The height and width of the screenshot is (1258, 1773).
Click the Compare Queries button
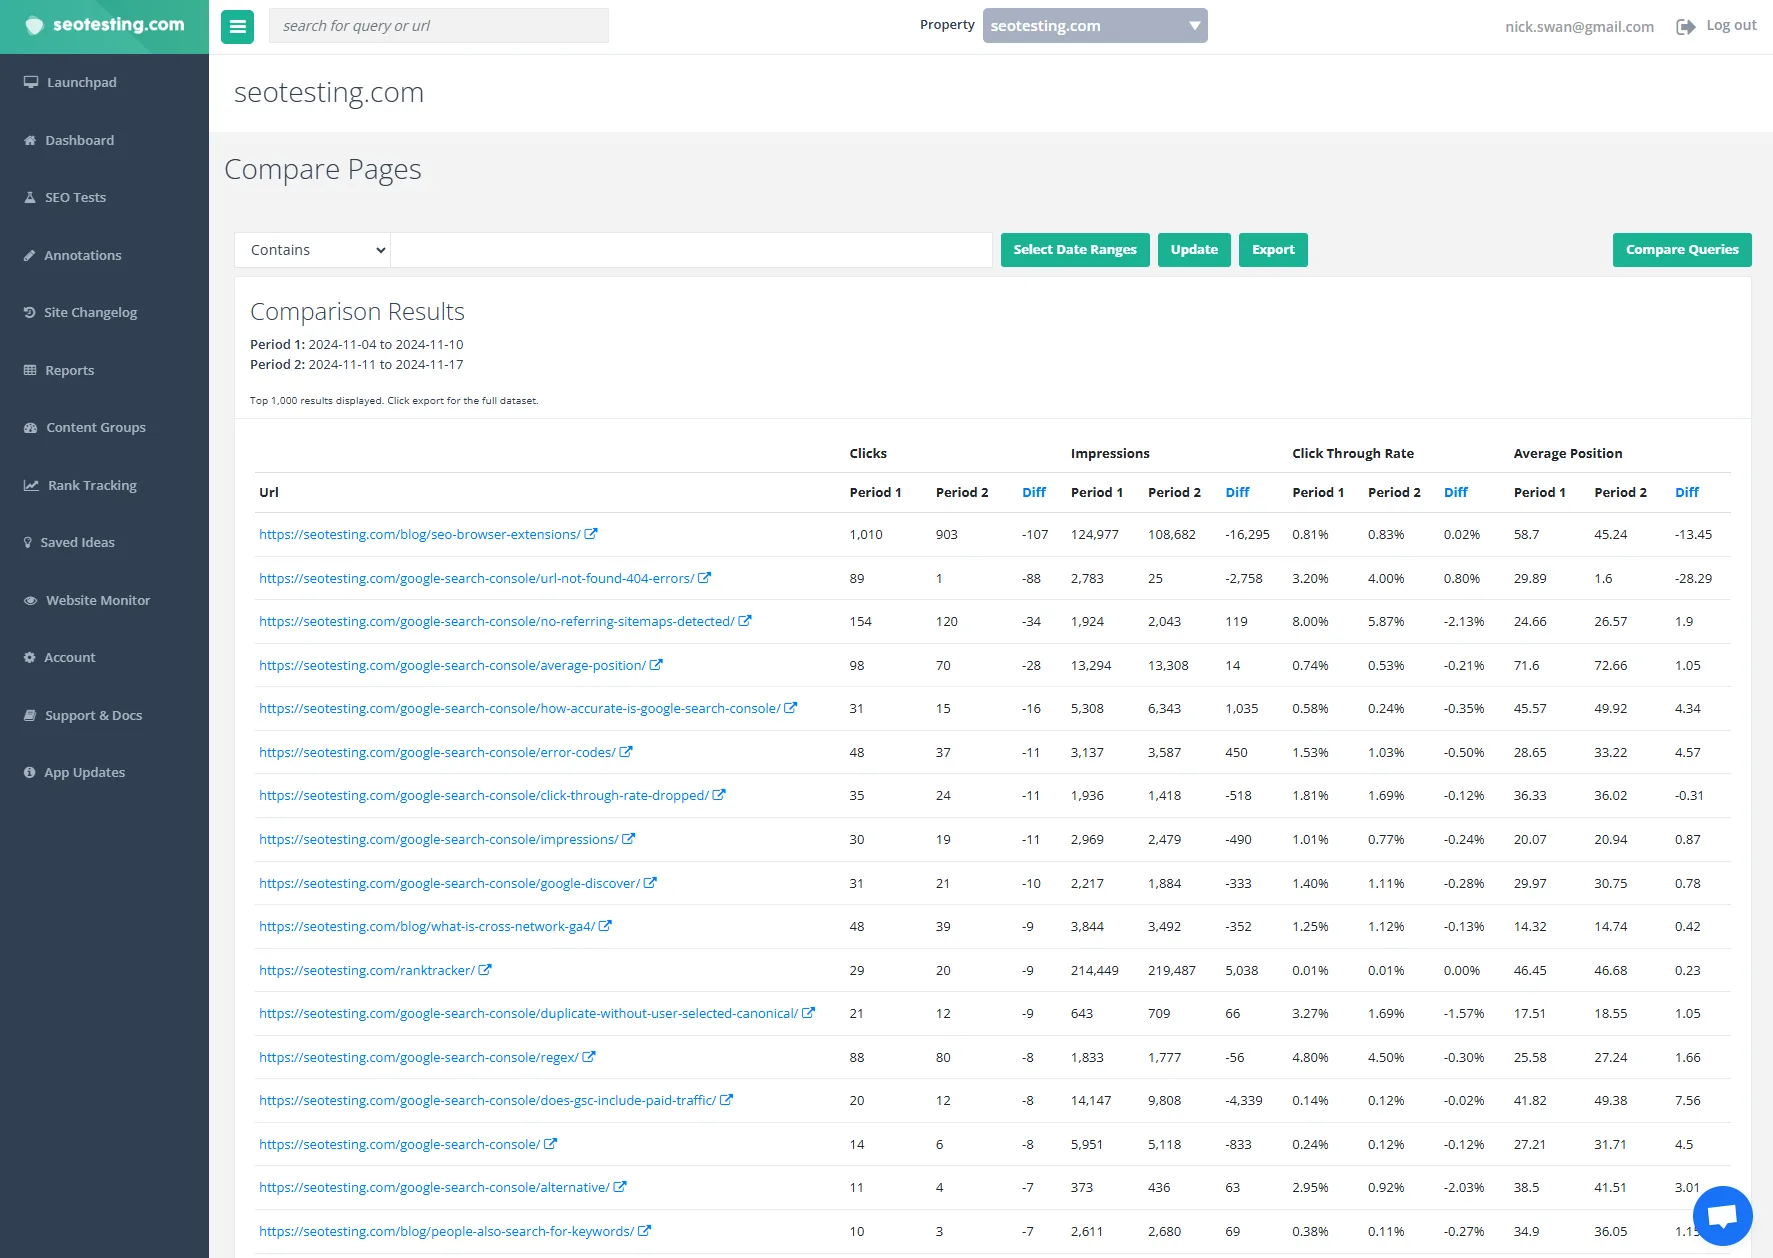click(x=1681, y=249)
